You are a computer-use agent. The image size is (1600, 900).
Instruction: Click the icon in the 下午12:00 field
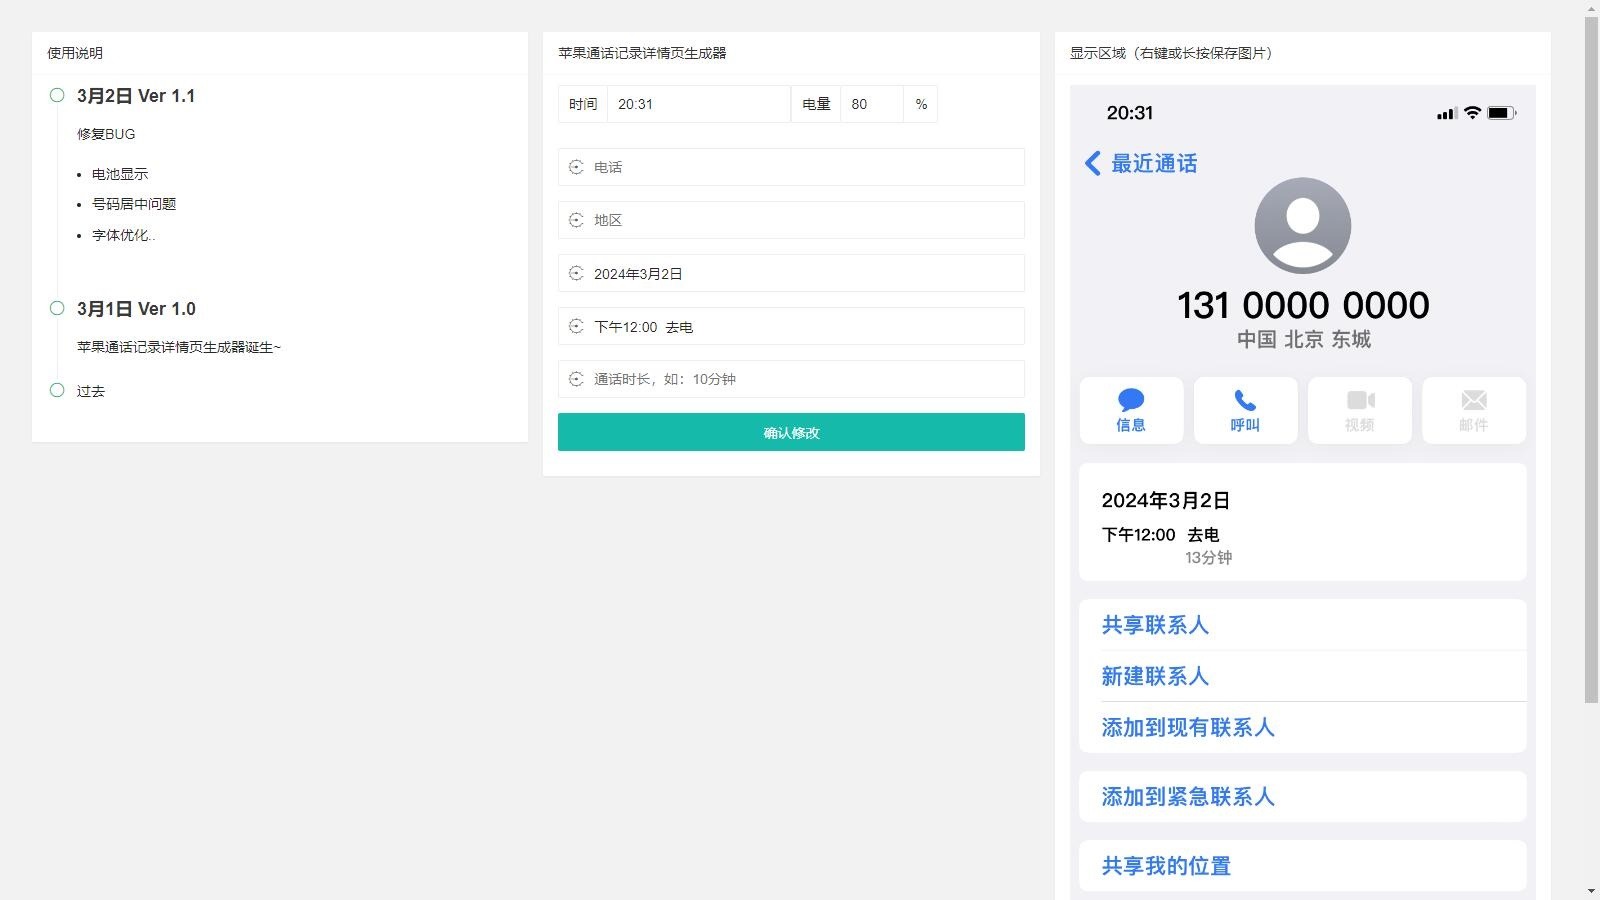[576, 326]
